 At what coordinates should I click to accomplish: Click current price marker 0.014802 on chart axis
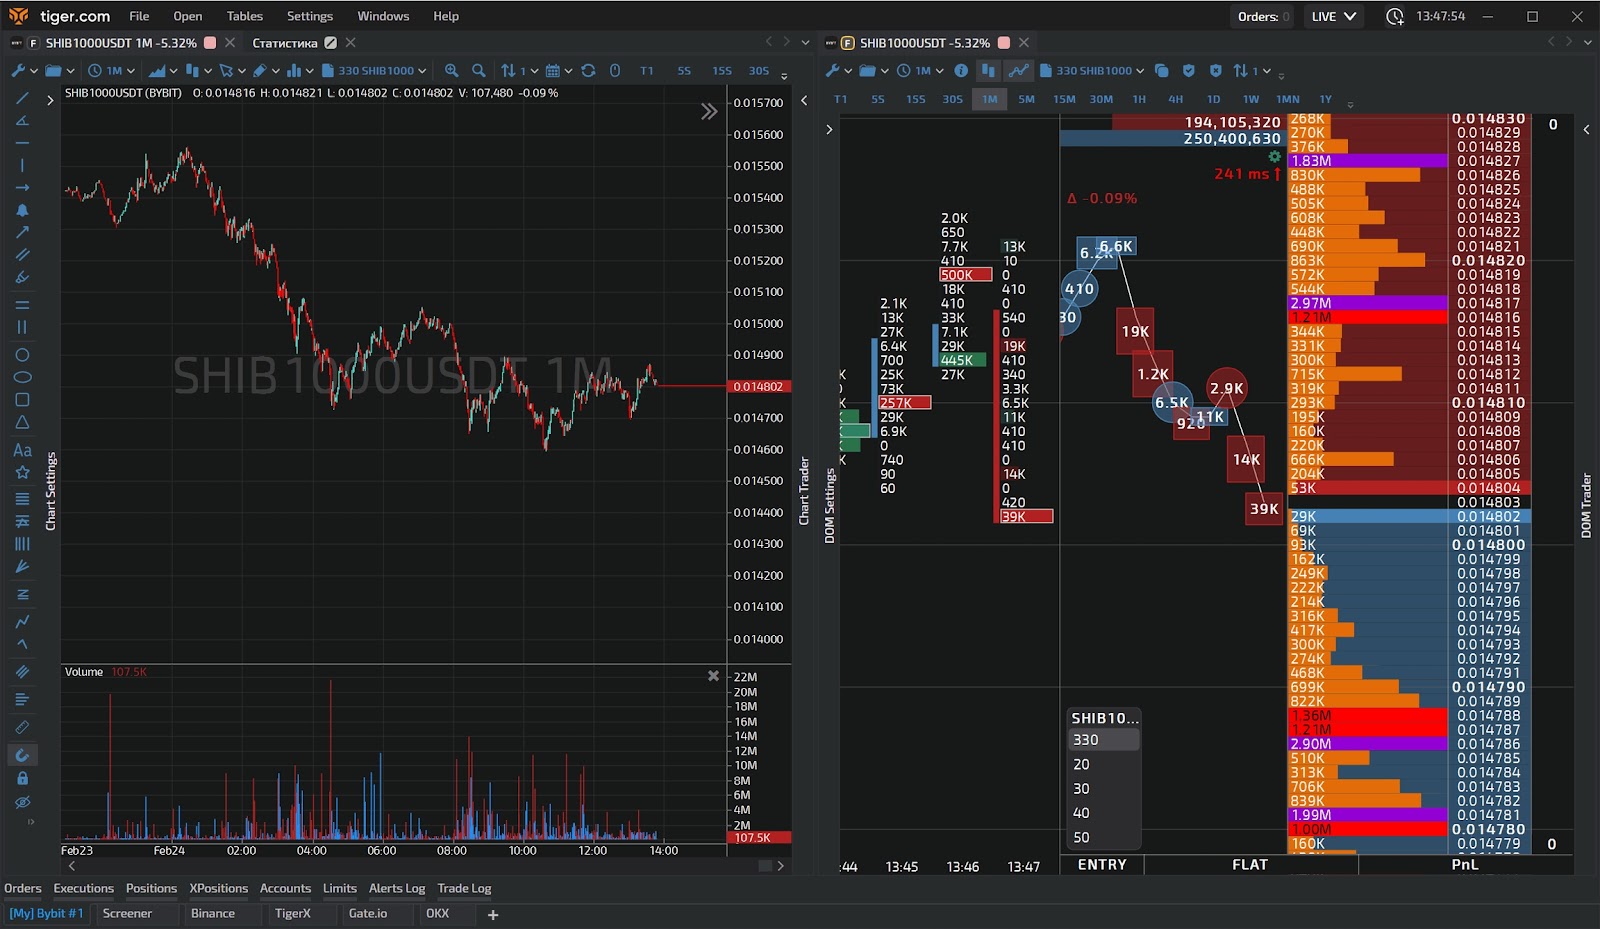click(759, 386)
